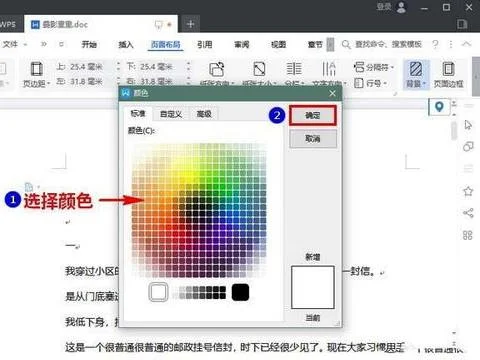This screenshot has height=360, width=480.
Task: Click the 文字方向 text direction icon
Action: coord(329,69)
